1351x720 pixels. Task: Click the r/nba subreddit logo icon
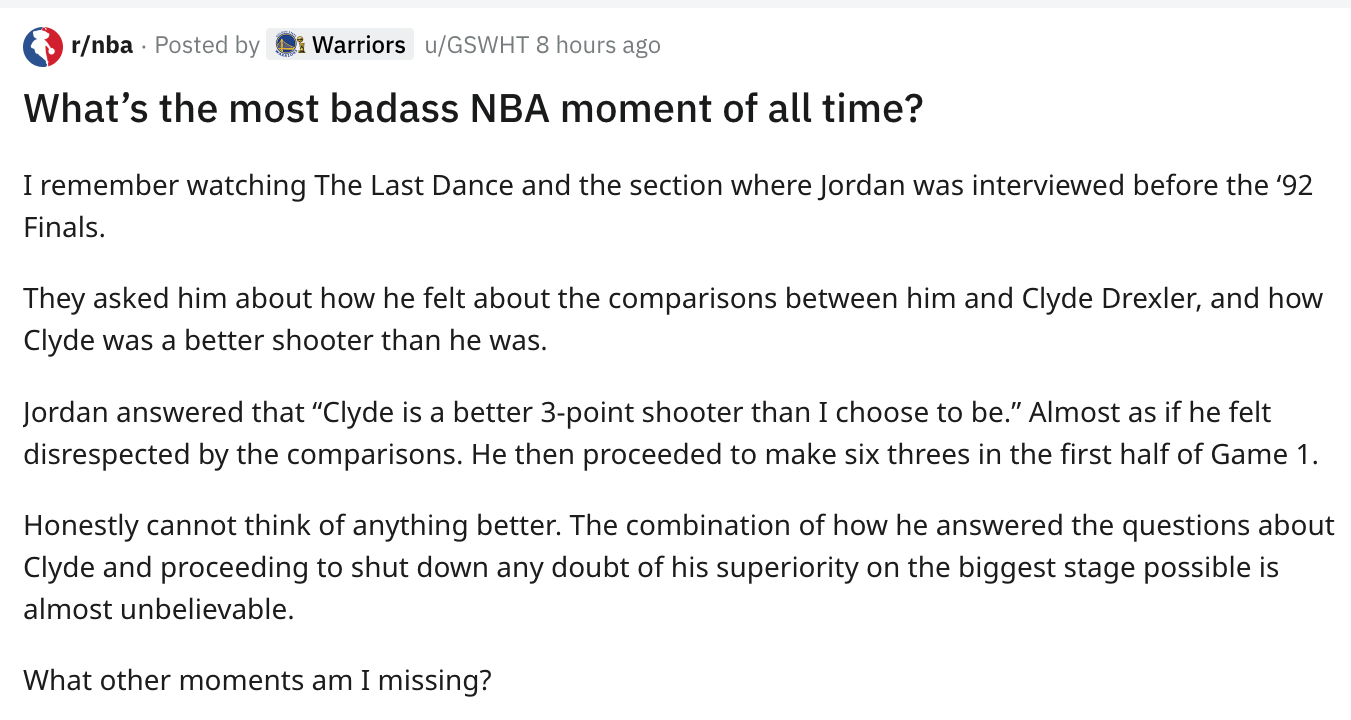pos(43,46)
